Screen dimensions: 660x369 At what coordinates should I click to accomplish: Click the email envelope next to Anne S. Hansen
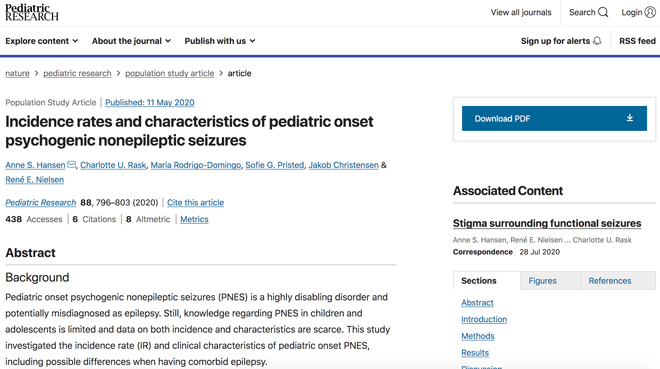pyautogui.click(x=72, y=165)
